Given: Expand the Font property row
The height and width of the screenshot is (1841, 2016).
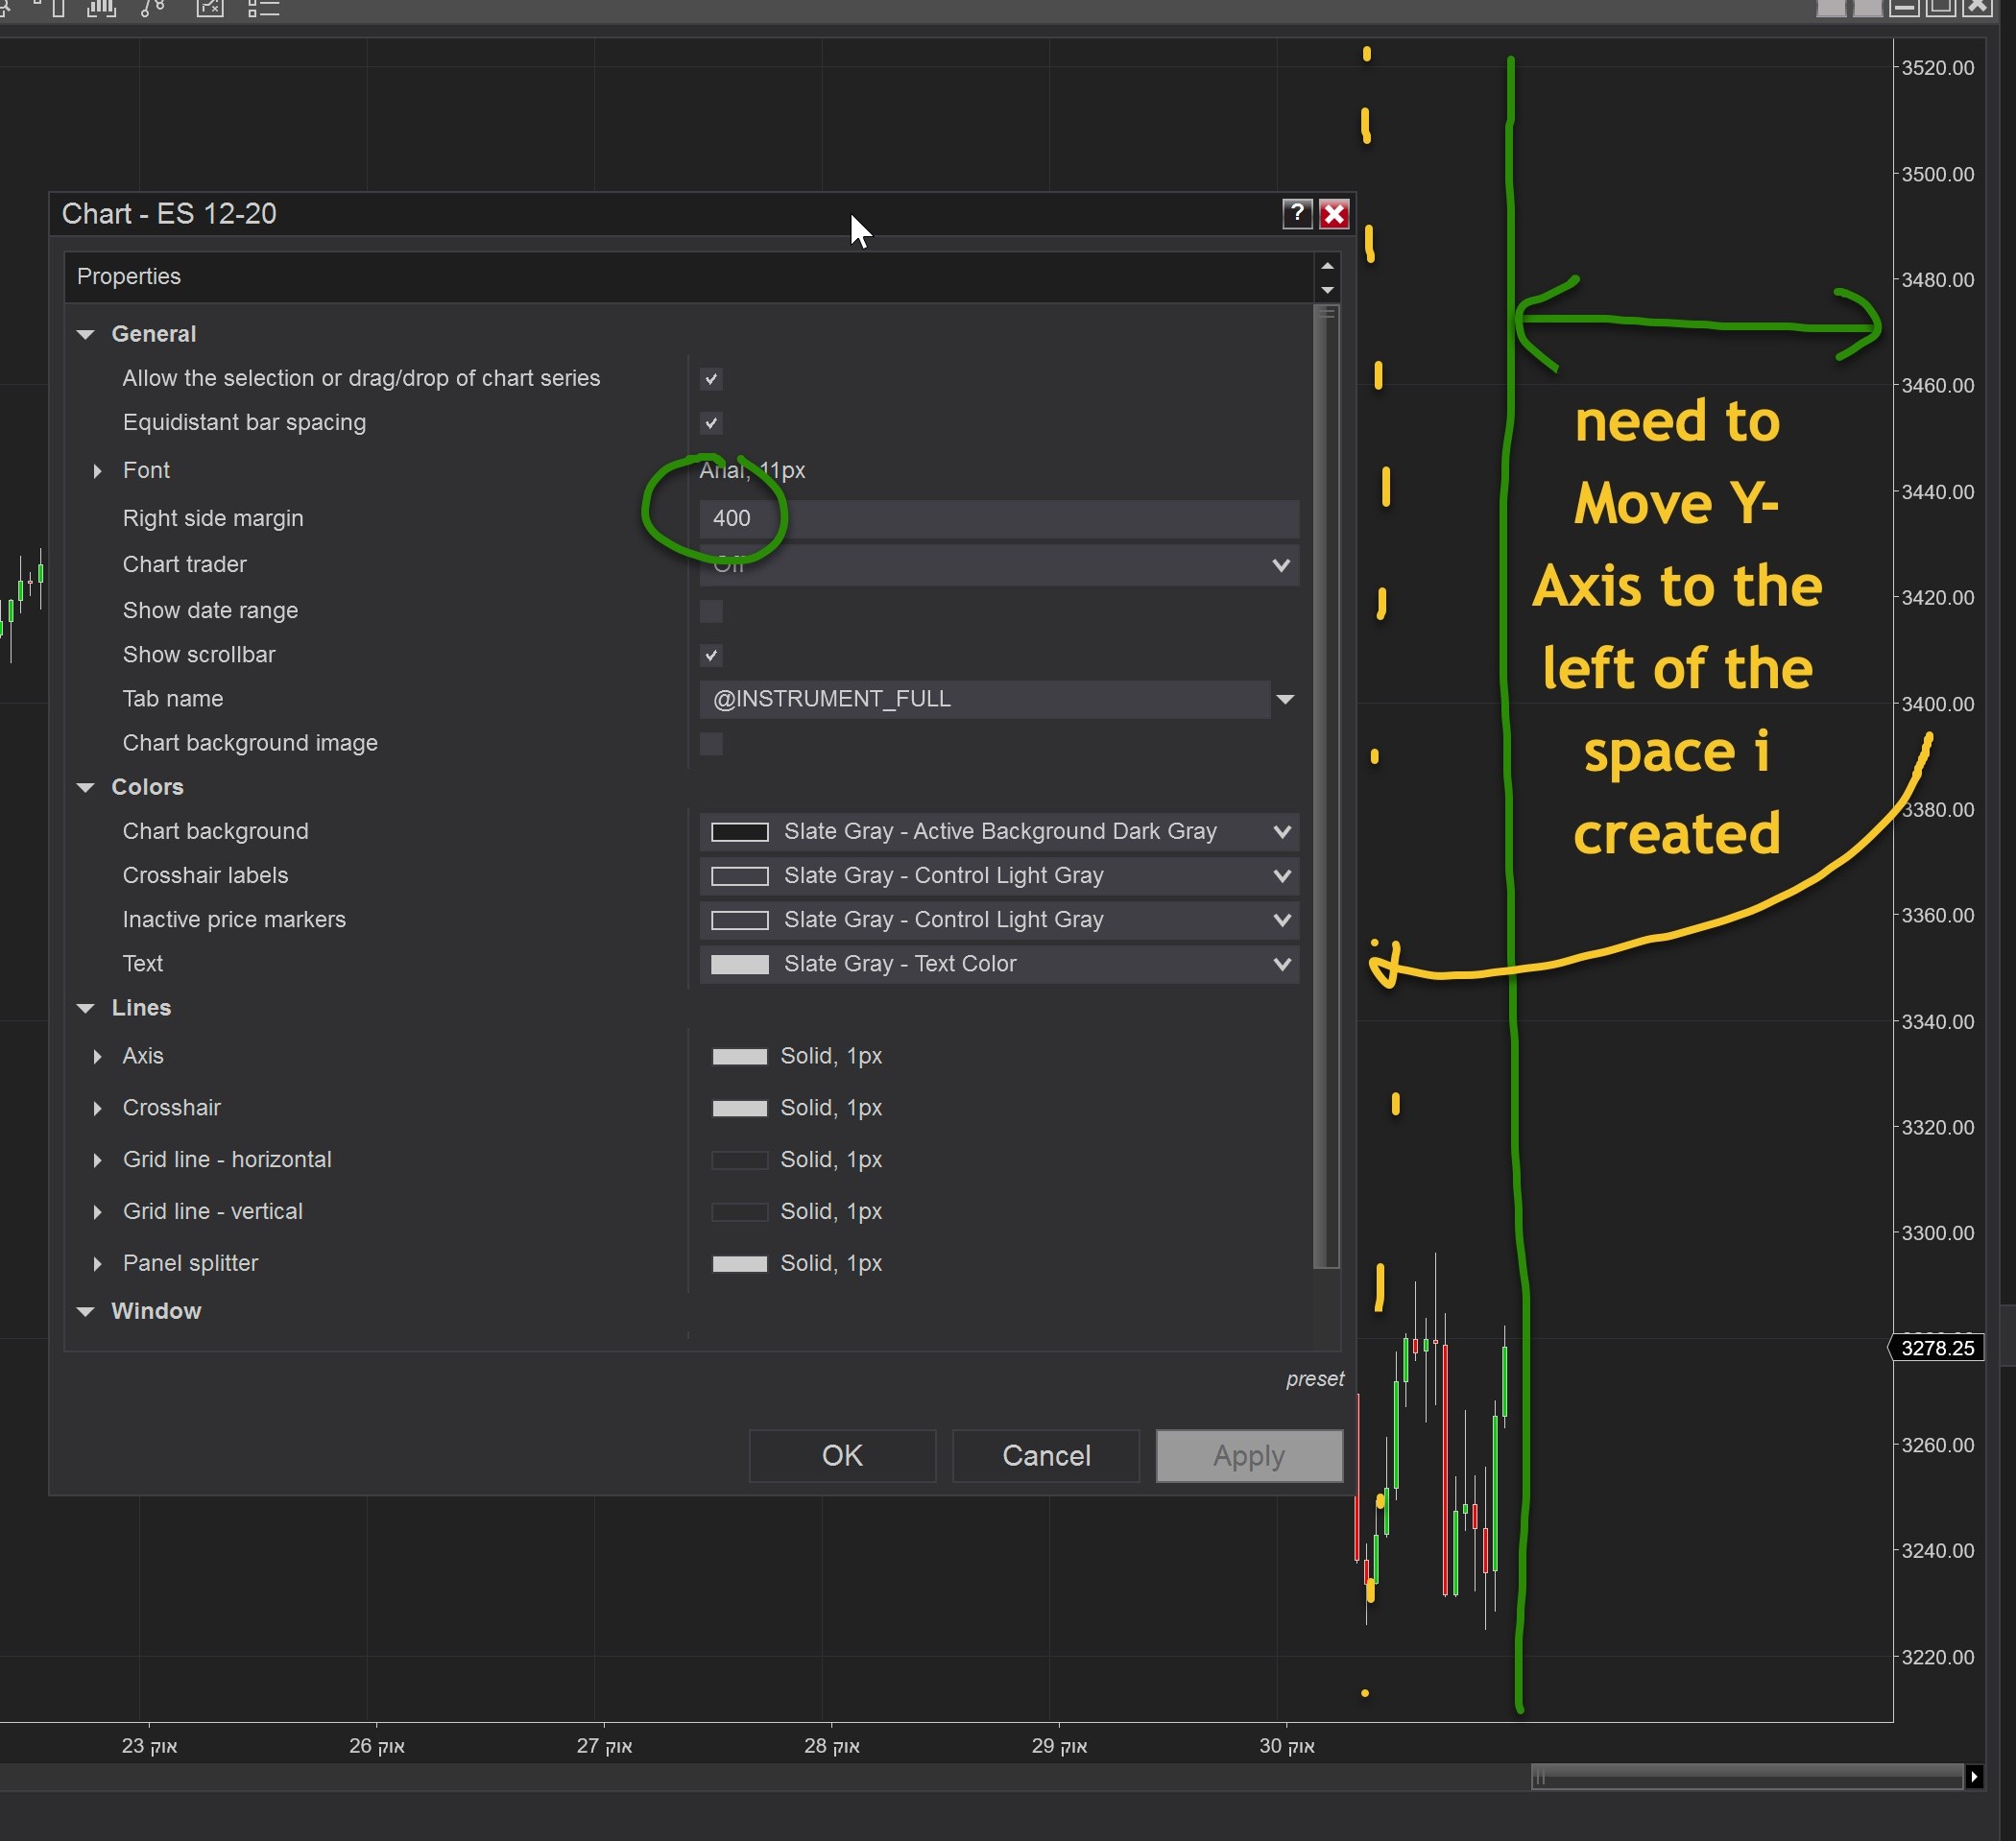Looking at the screenshot, I should coord(98,470).
